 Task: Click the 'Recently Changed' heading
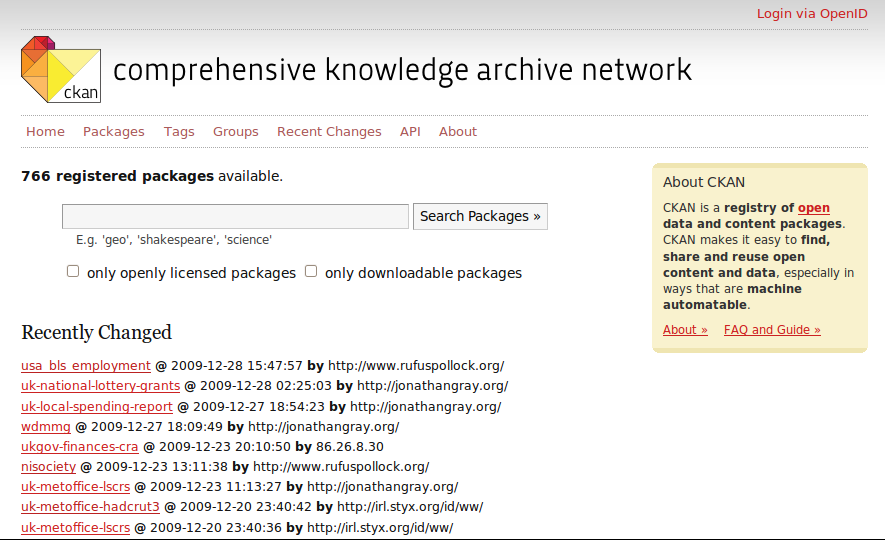(x=97, y=332)
